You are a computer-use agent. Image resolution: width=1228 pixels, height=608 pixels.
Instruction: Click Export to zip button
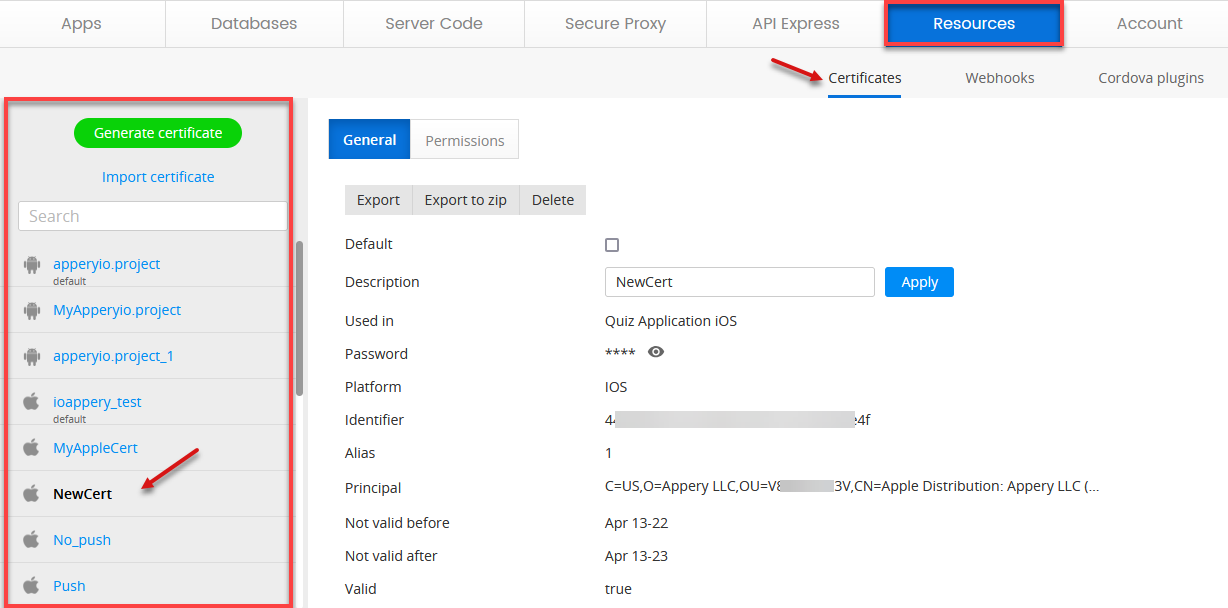point(466,200)
